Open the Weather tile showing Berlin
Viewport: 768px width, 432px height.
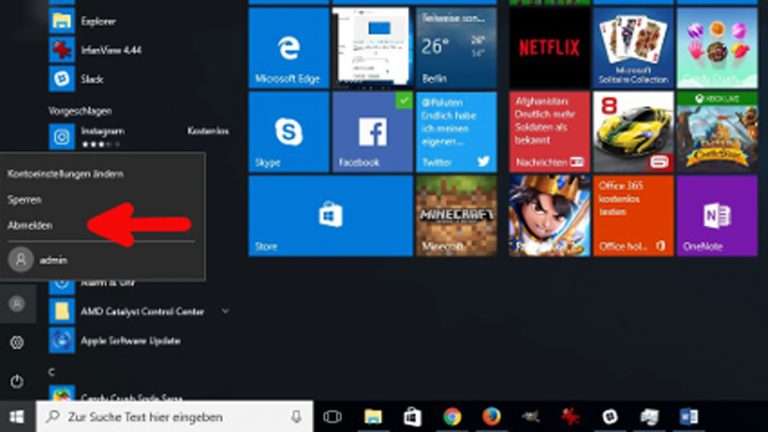456,48
